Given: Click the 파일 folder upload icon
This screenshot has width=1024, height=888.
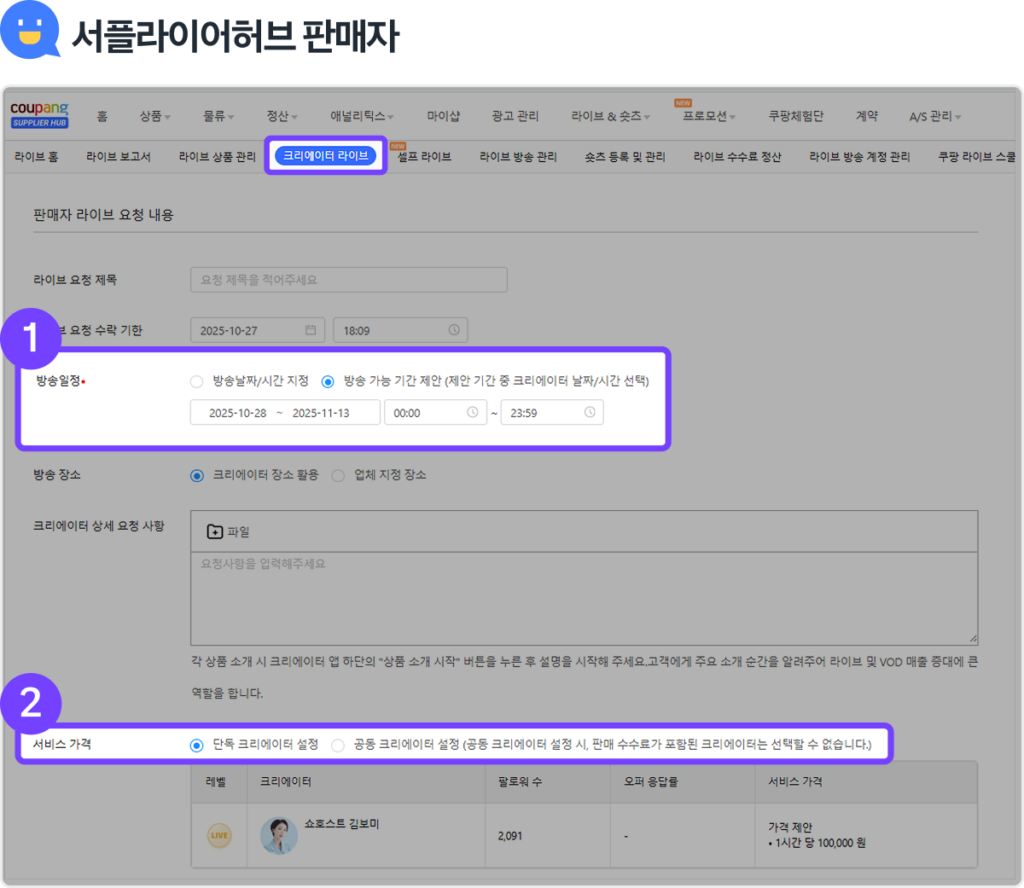Looking at the screenshot, I should click(214, 532).
